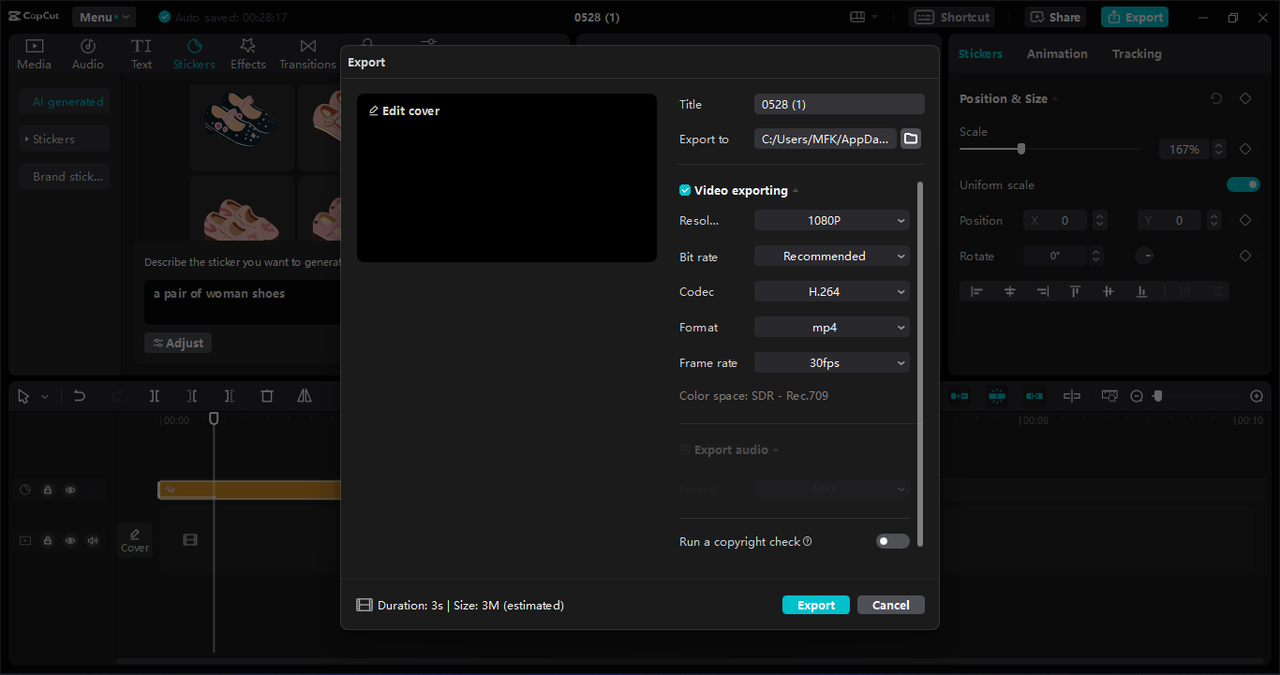This screenshot has height=675, width=1280.
Task: Click Edit cover in the export preview
Action: tap(404, 111)
